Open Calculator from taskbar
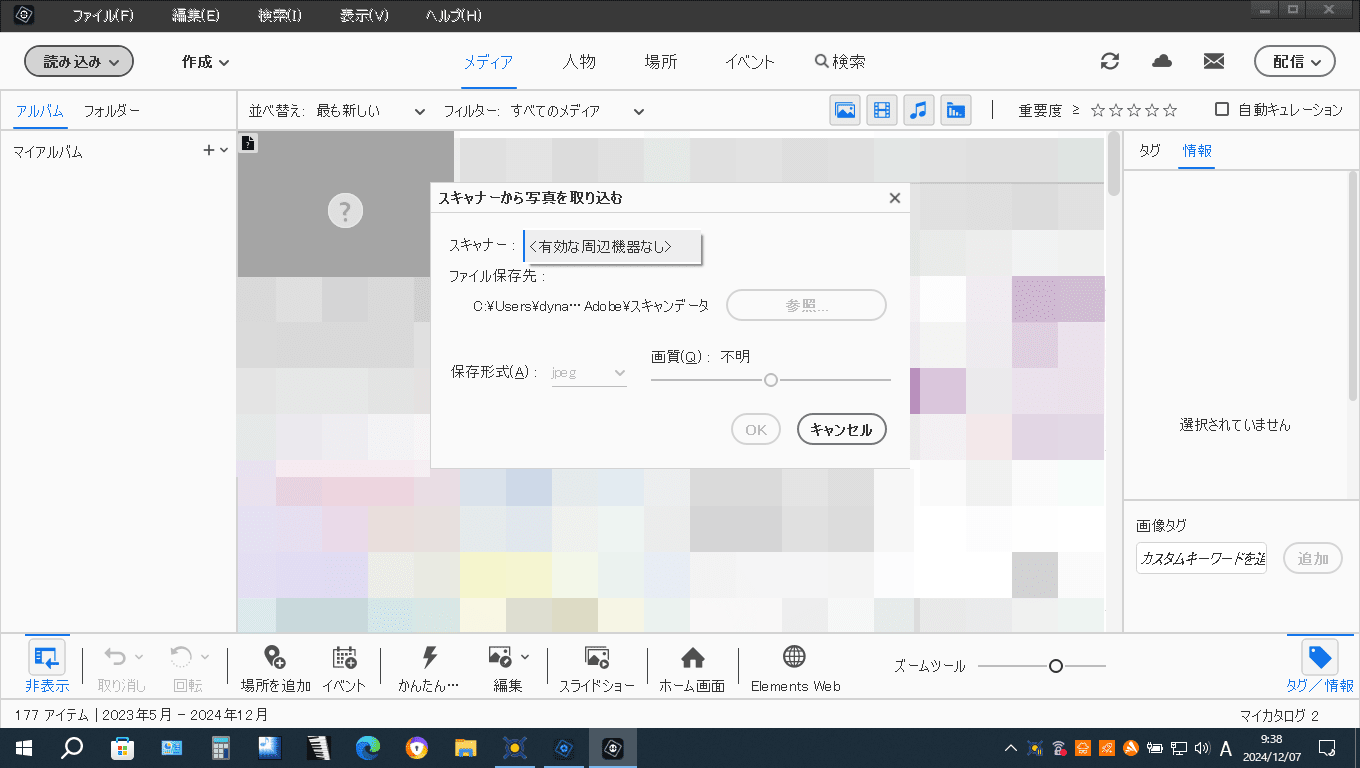Viewport: 1360px width, 768px height. coord(221,748)
